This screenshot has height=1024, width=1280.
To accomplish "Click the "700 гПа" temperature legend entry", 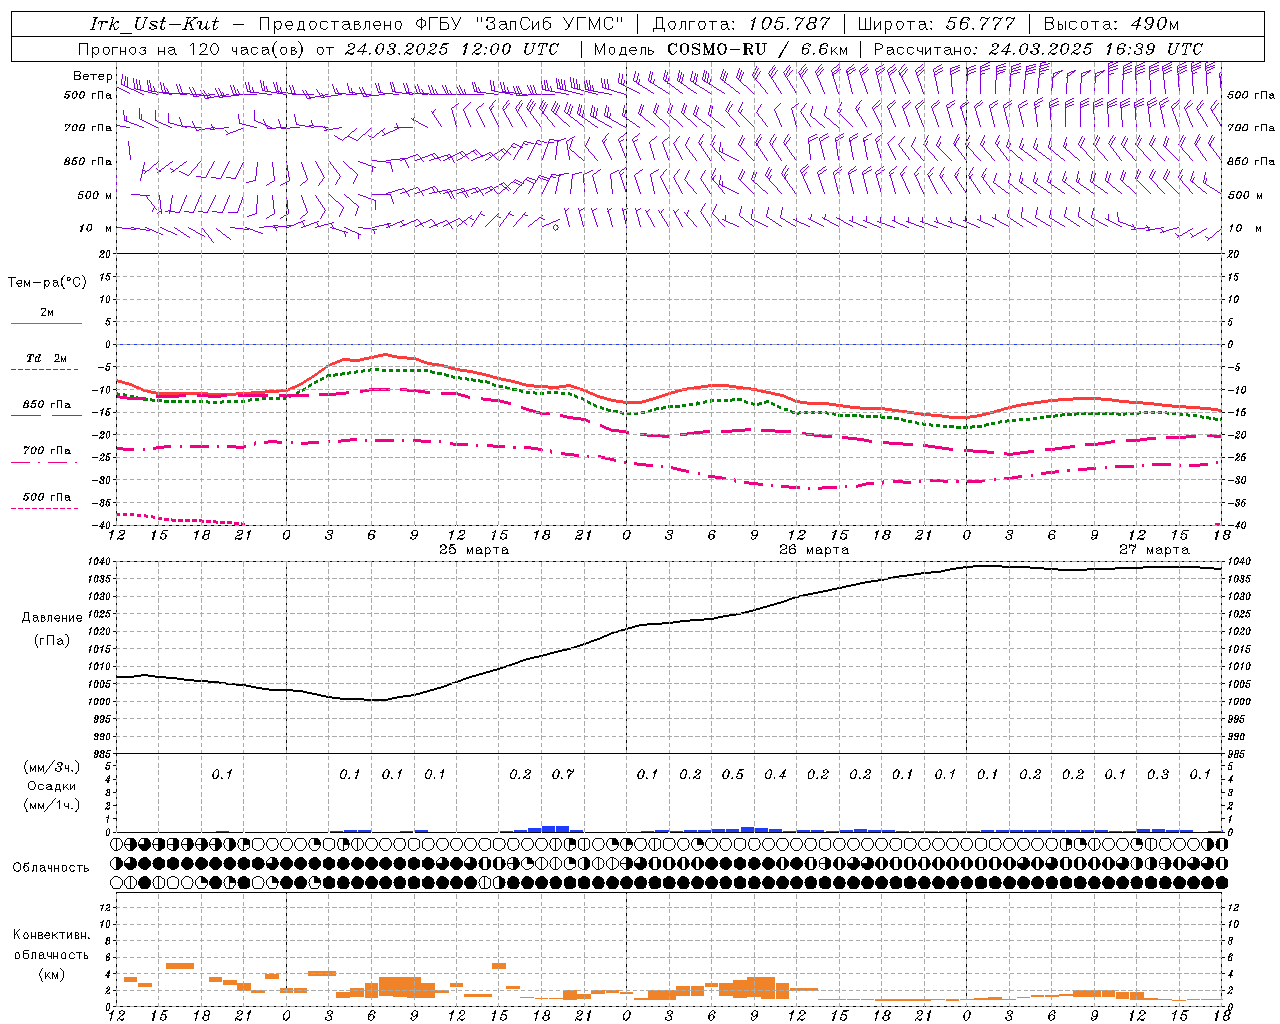I will point(47,450).
